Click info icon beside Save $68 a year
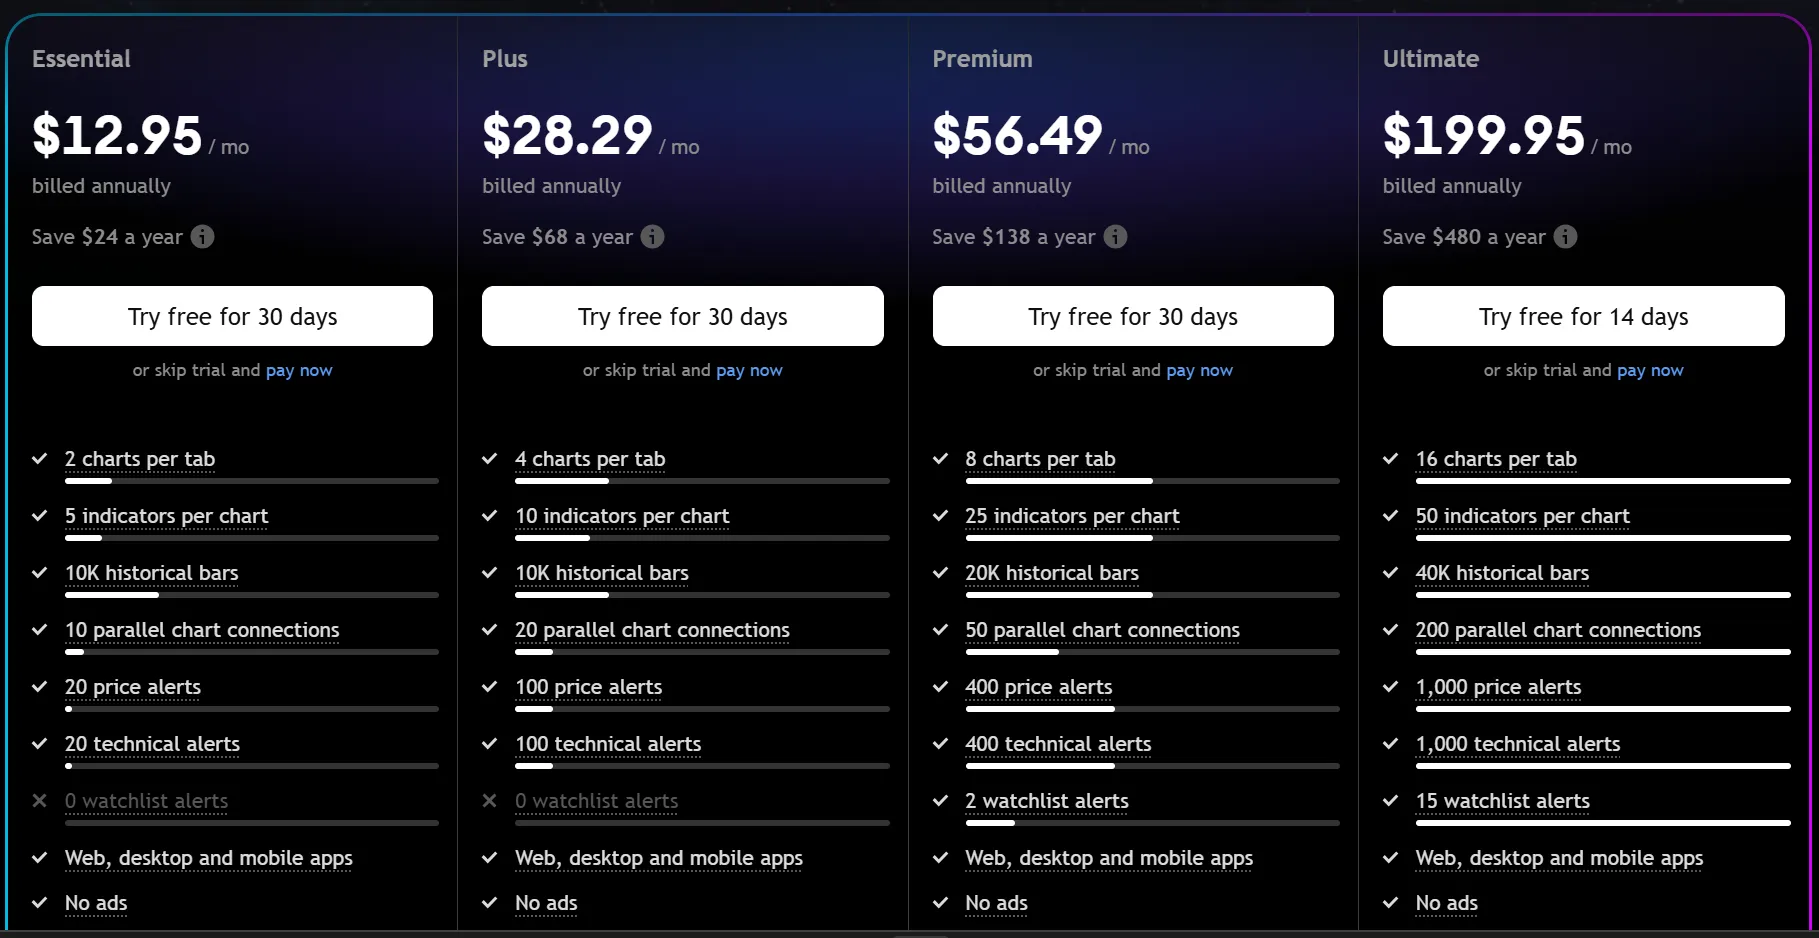Viewport: 1819px width, 938px height. pyautogui.click(x=652, y=237)
